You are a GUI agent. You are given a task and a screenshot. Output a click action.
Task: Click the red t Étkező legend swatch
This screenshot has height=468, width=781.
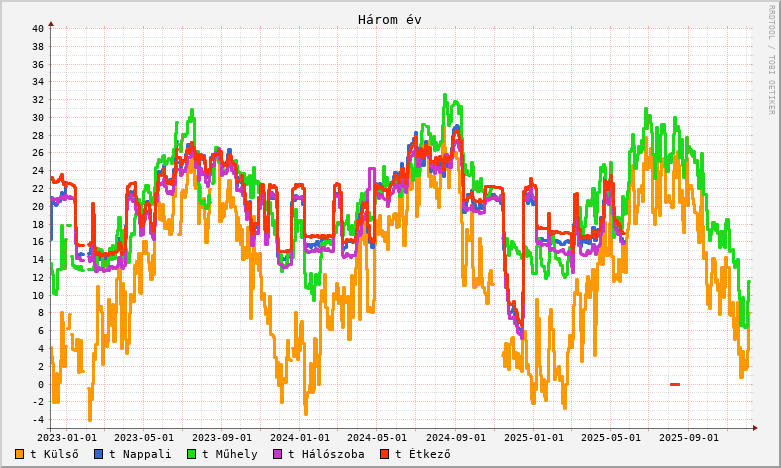click(x=385, y=454)
